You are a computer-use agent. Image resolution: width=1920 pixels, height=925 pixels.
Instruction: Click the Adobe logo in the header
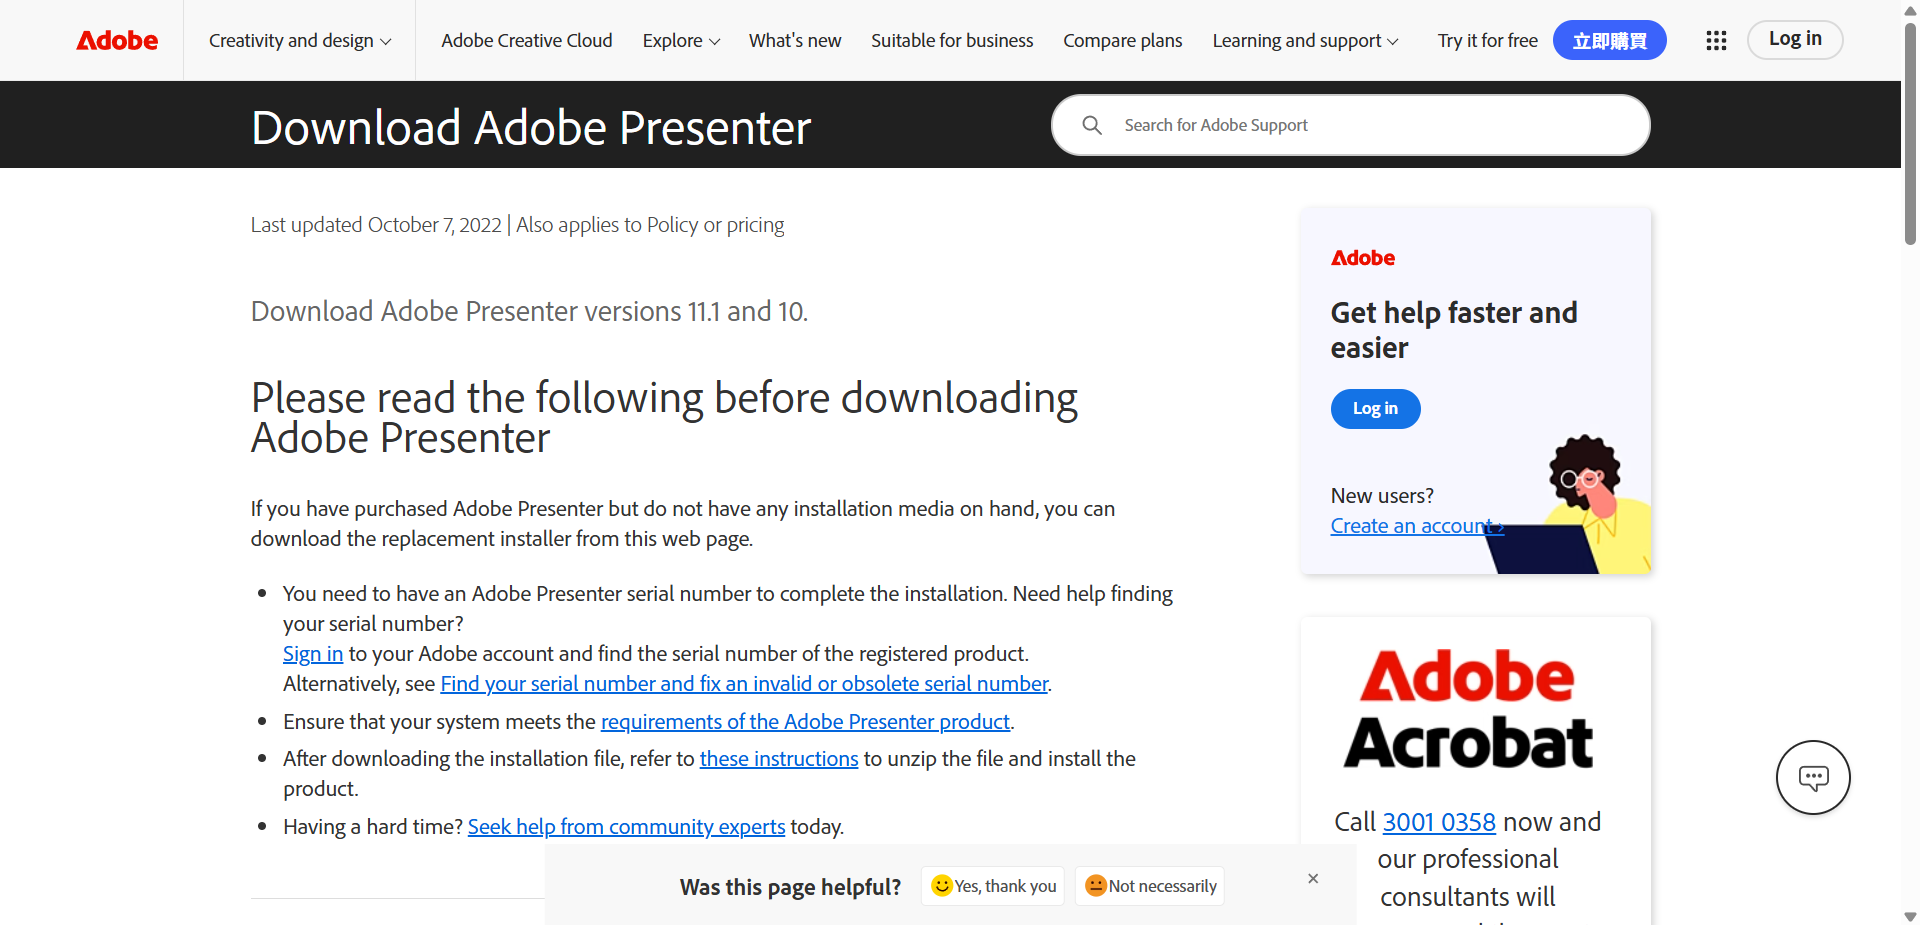point(117,40)
